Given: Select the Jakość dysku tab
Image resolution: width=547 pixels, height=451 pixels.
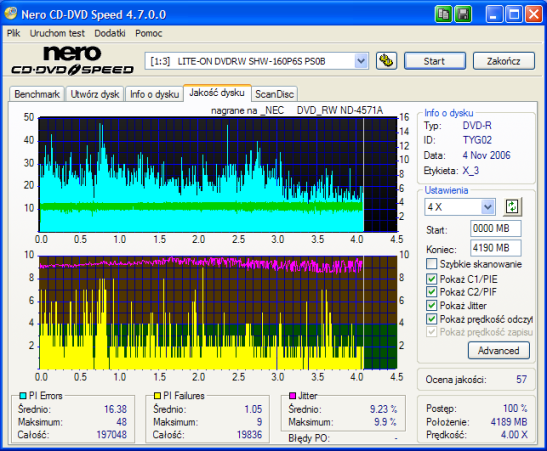Looking at the screenshot, I should 217,92.
